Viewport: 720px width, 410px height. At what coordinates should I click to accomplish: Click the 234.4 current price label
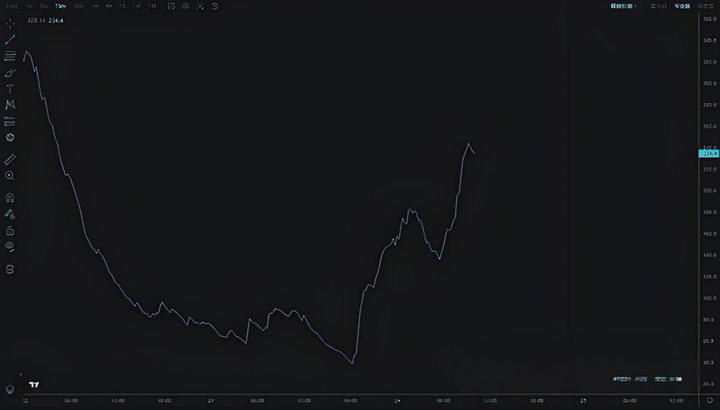point(709,153)
